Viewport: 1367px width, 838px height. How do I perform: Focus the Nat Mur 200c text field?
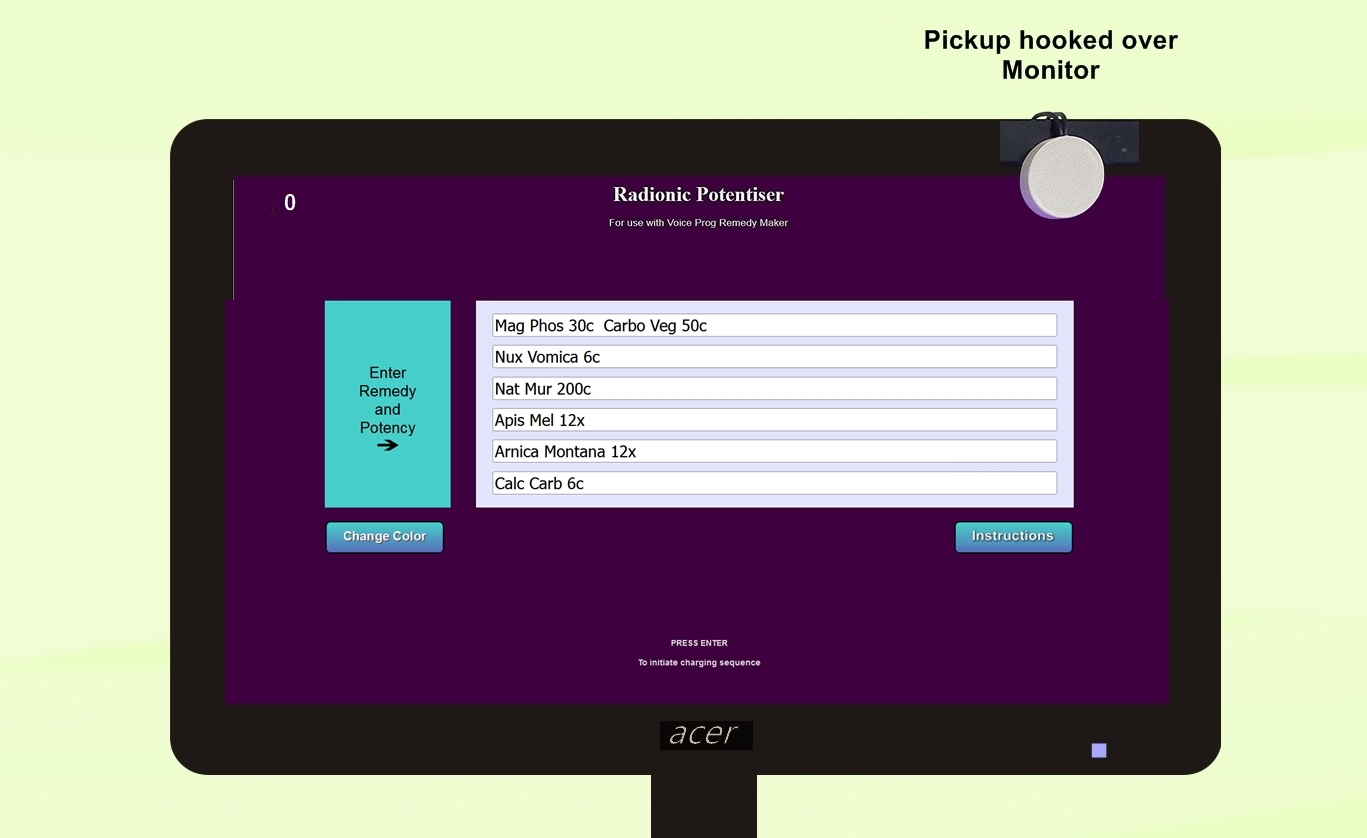click(x=774, y=389)
